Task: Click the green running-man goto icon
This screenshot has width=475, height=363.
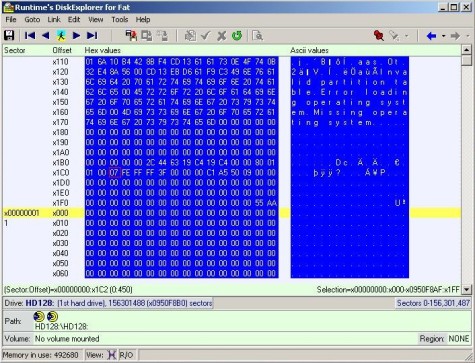Action: pyautogui.click(x=61, y=35)
